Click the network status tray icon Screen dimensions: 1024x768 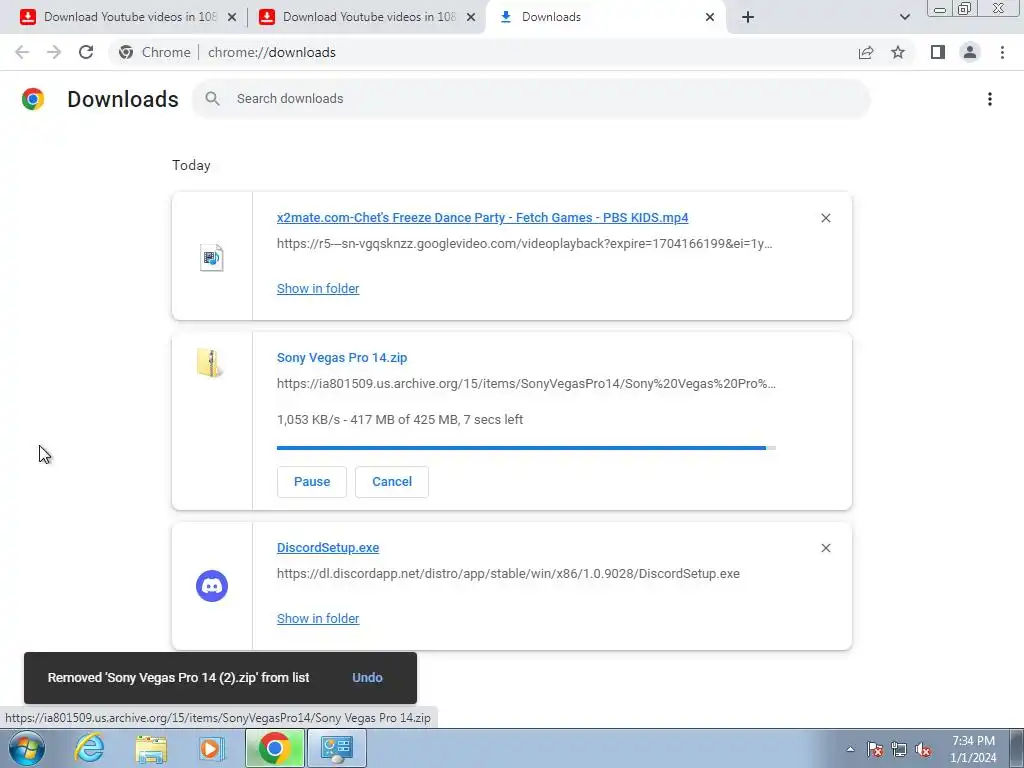click(899, 749)
